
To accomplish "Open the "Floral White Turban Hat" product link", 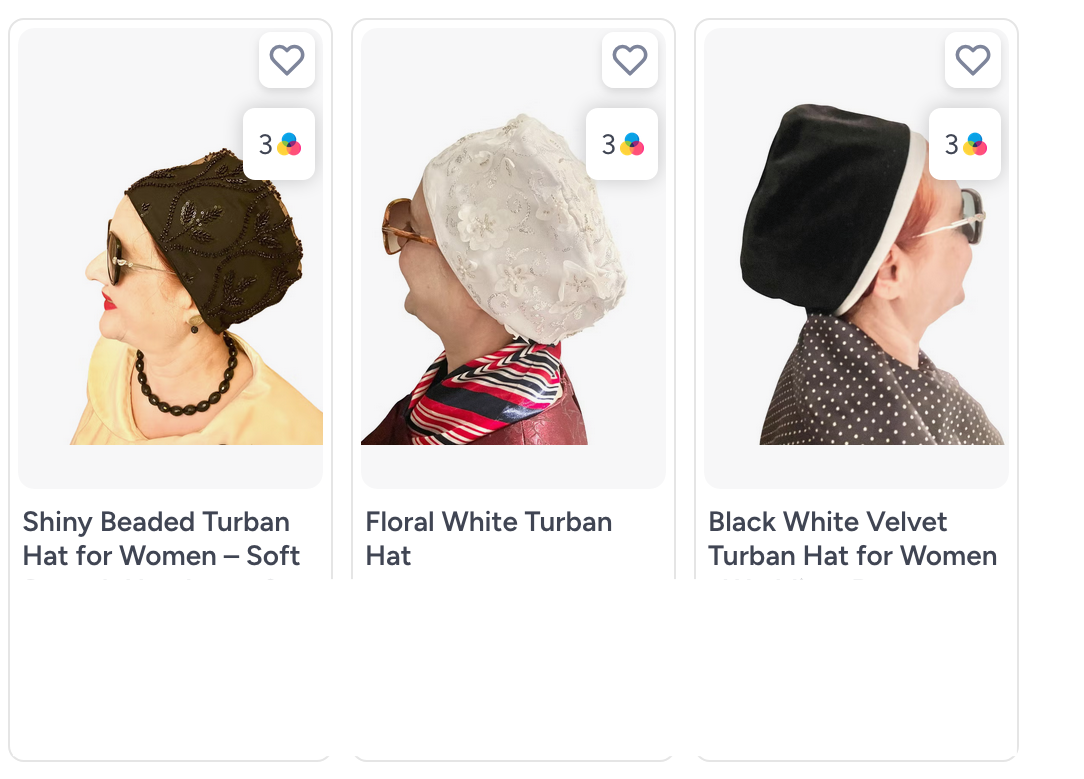I will (488, 538).
